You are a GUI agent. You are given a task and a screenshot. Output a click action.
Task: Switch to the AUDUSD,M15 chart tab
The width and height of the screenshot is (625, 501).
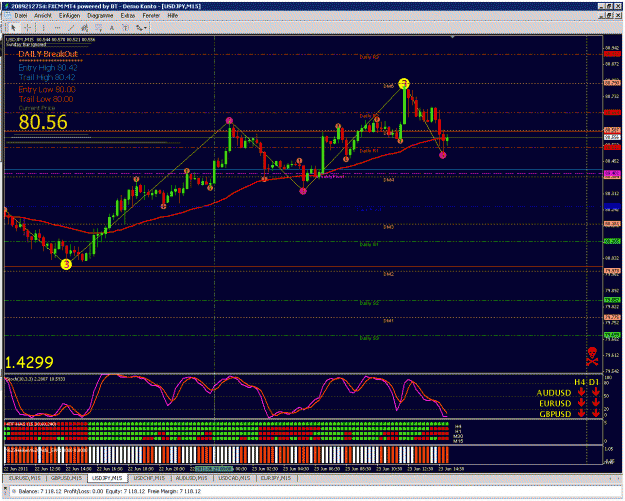(x=191, y=477)
